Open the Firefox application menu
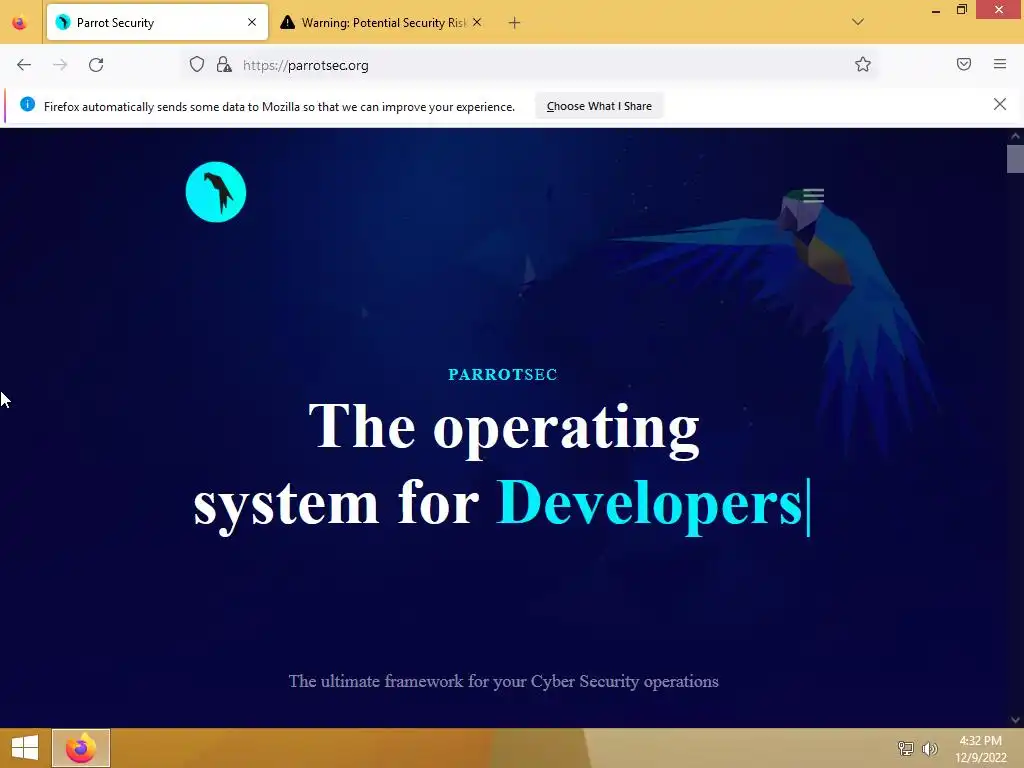This screenshot has width=1024, height=768. coord(1000,64)
